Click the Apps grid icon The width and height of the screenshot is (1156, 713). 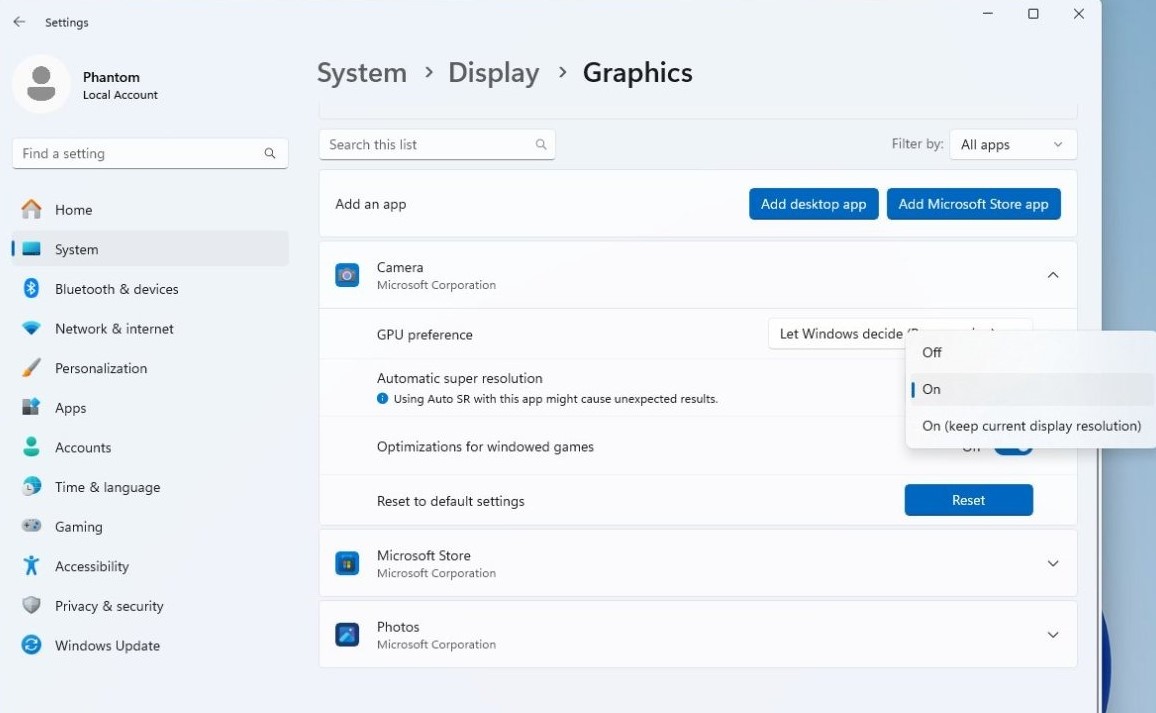click(x=31, y=407)
